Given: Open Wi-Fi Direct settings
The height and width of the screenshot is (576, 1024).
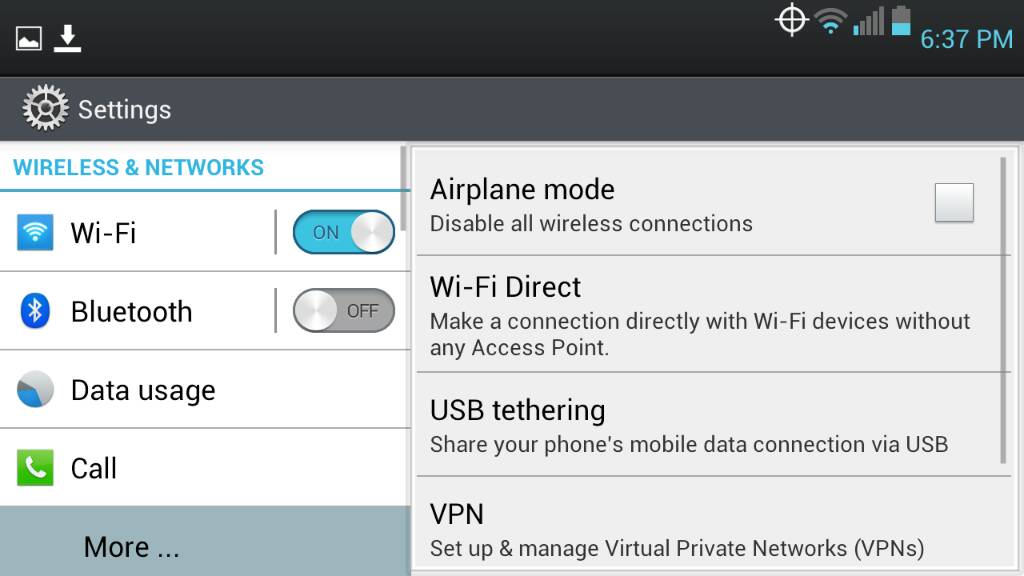Looking at the screenshot, I should (x=709, y=314).
